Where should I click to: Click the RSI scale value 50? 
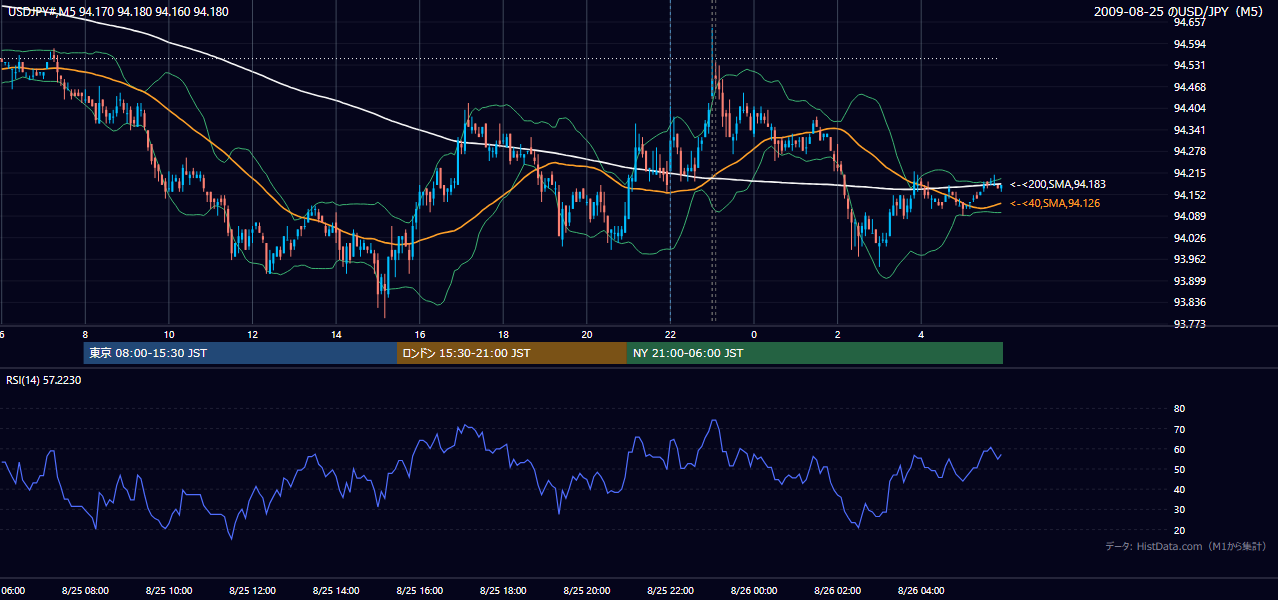pos(1179,469)
